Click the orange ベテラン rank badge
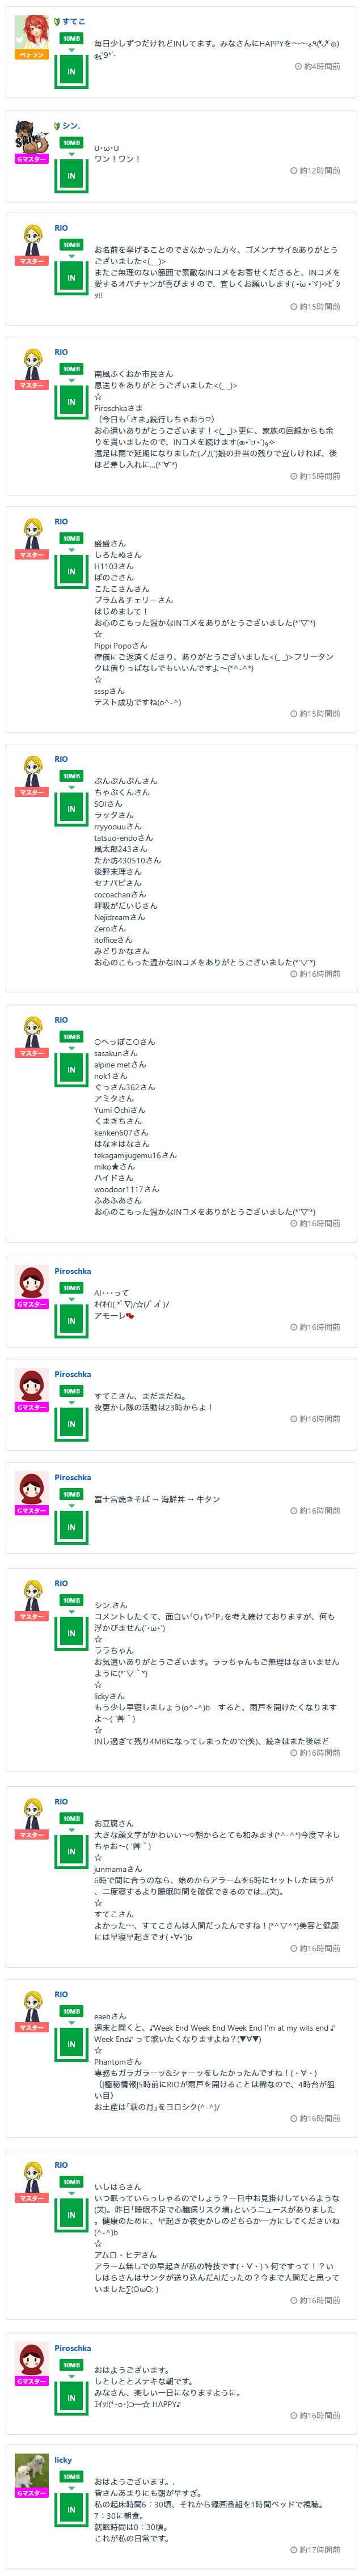This screenshot has height=2576, width=363. (32, 55)
